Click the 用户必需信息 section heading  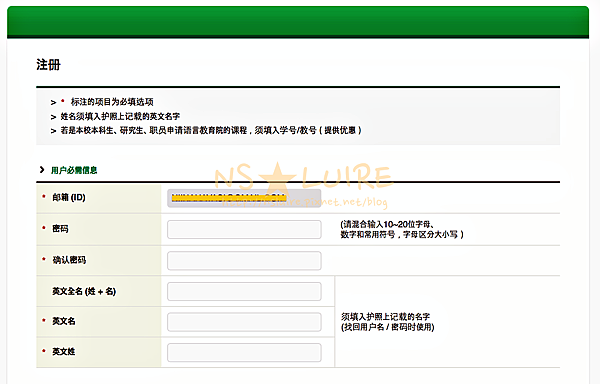[x=74, y=170]
